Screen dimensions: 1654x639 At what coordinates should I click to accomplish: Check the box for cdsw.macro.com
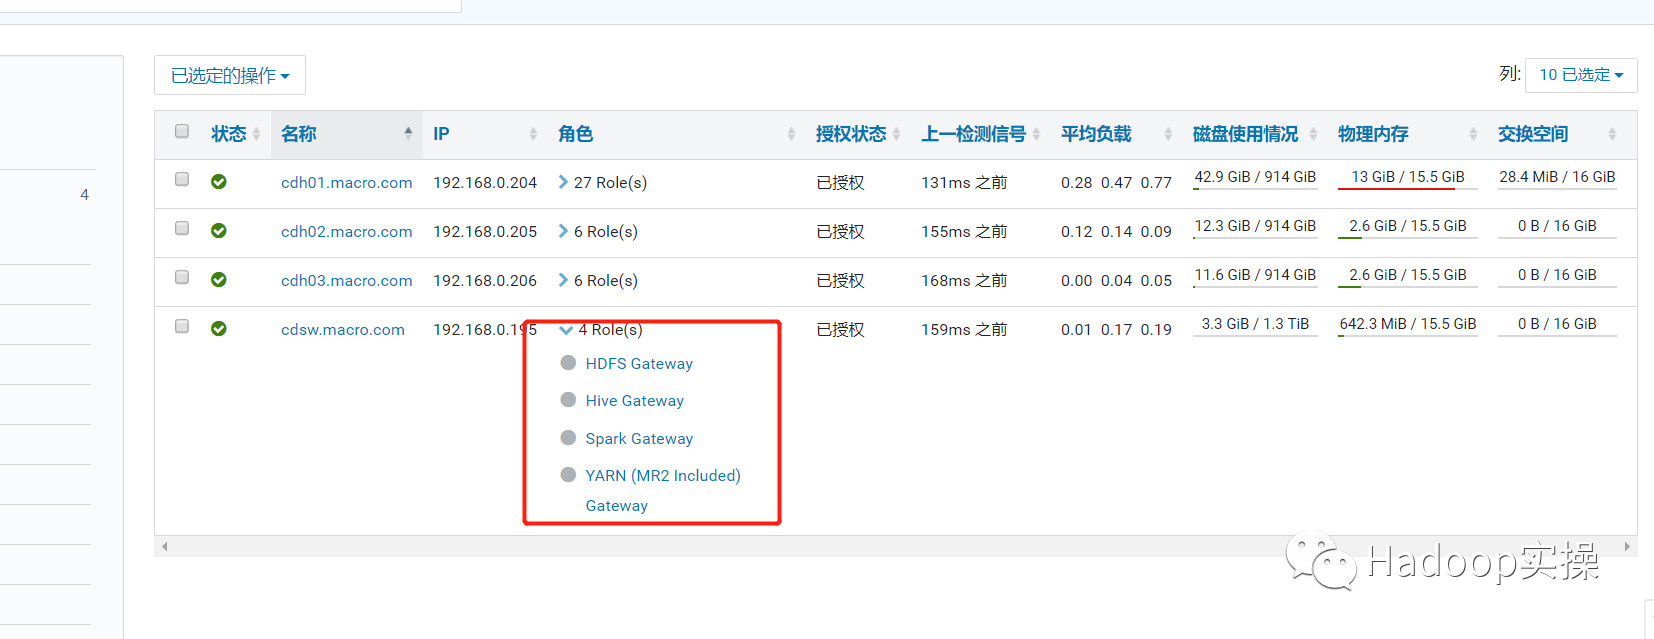coord(182,326)
